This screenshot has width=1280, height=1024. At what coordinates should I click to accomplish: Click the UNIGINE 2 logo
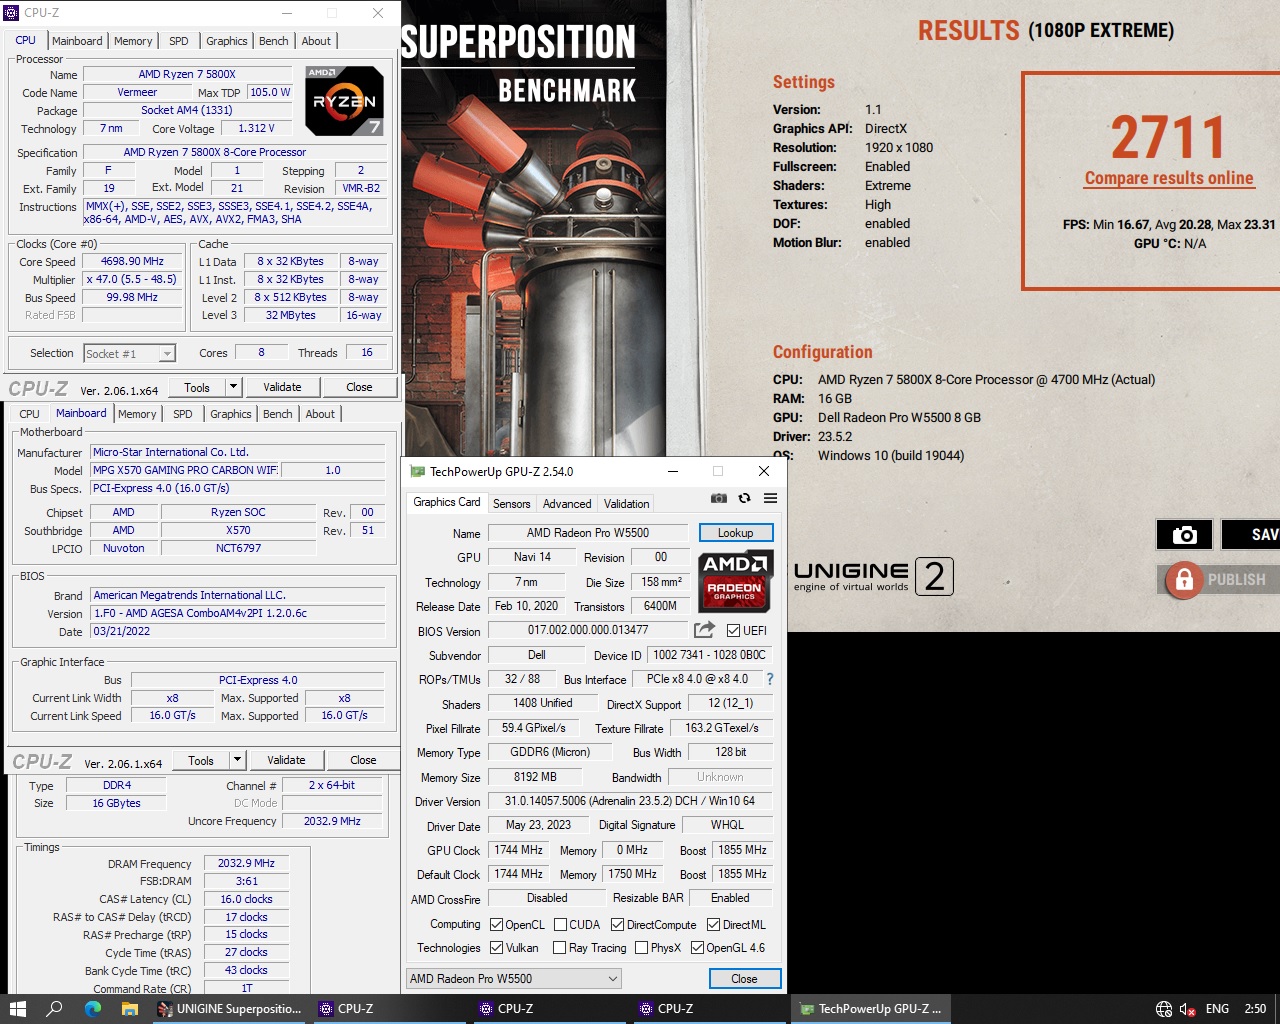[x=873, y=576]
